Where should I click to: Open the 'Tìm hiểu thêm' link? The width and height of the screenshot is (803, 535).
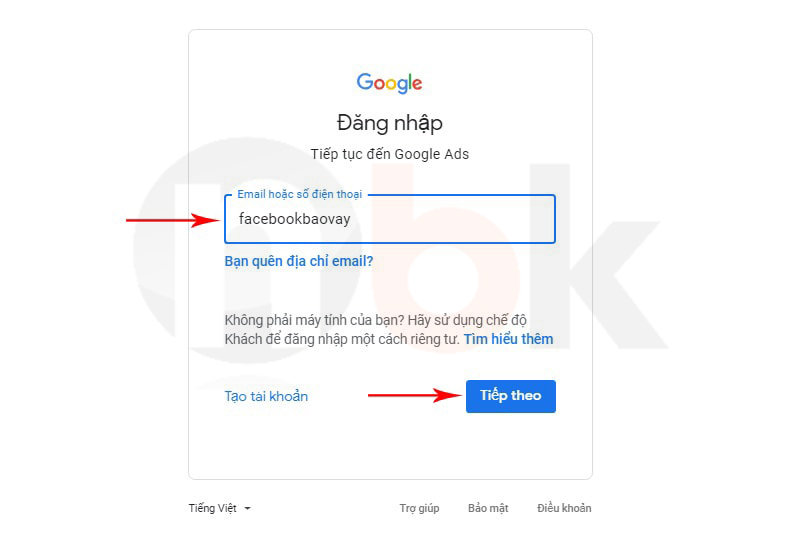509,339
